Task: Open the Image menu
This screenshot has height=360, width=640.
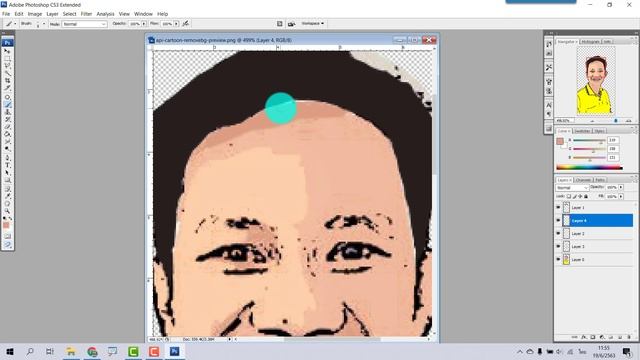Action: [35, 14]
